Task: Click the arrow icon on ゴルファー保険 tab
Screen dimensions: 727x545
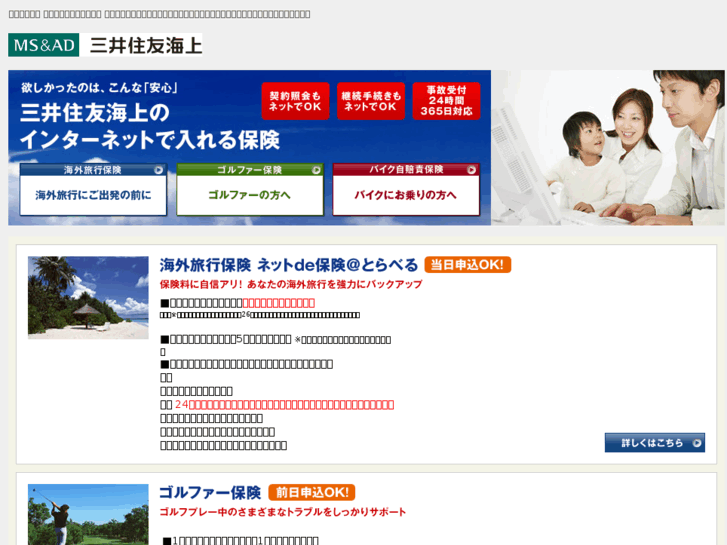Action: click(316, 170)
